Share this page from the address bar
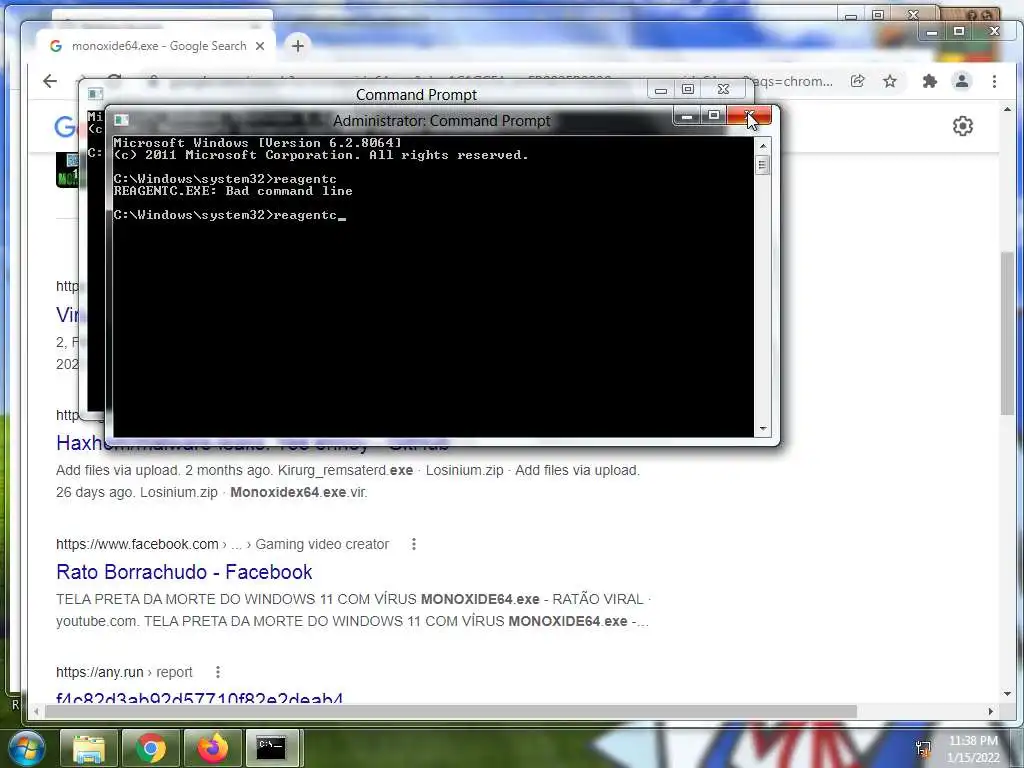Viewport: 1024px width, 768px height. pos(857,81)
